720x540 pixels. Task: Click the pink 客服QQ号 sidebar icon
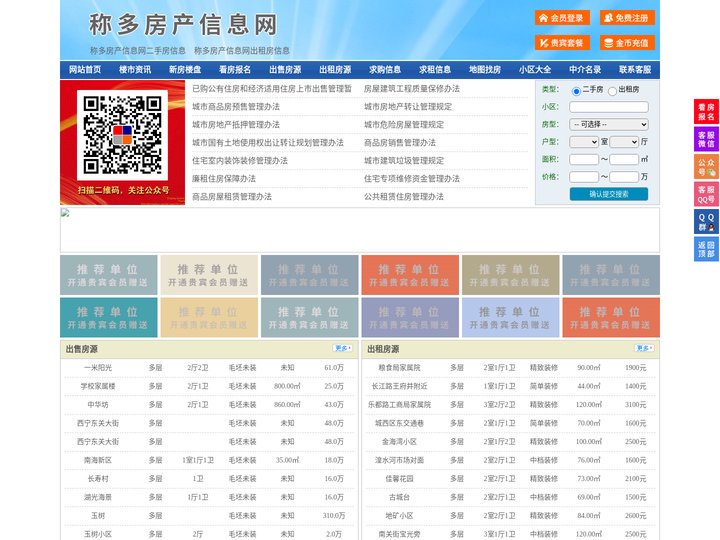pos(706,194)
